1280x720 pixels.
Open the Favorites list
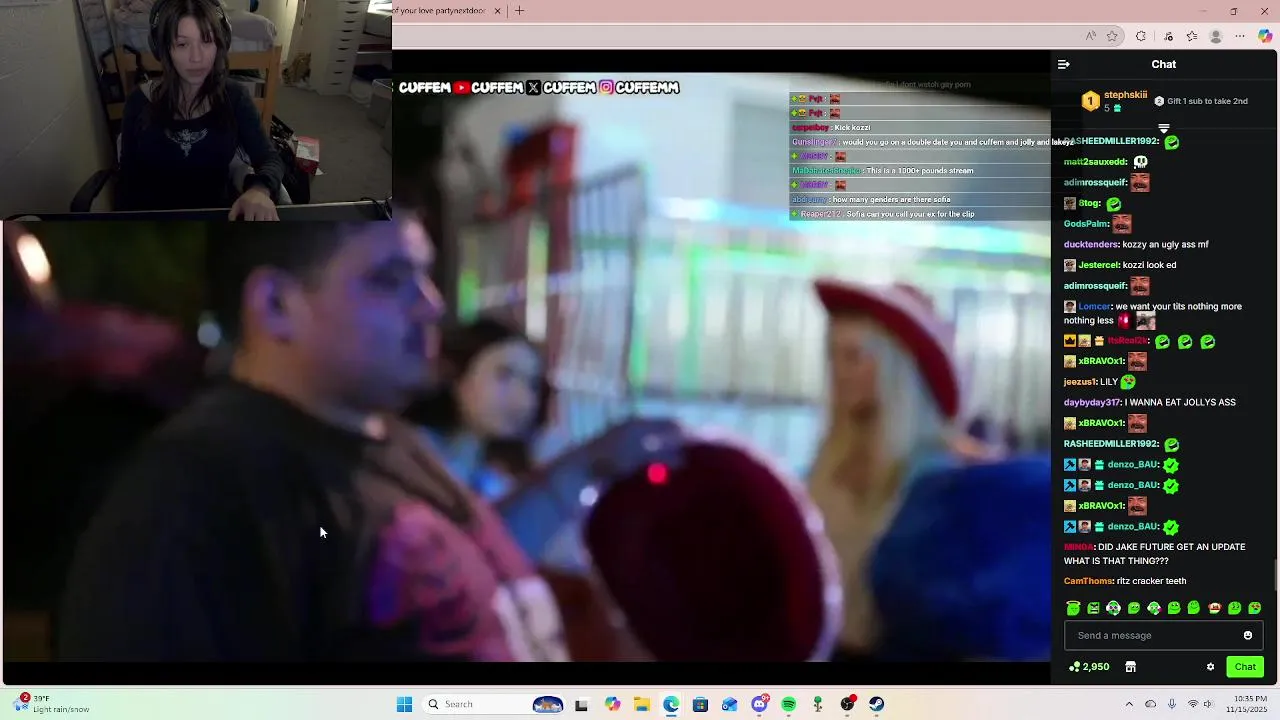(x=1191, y=36)
